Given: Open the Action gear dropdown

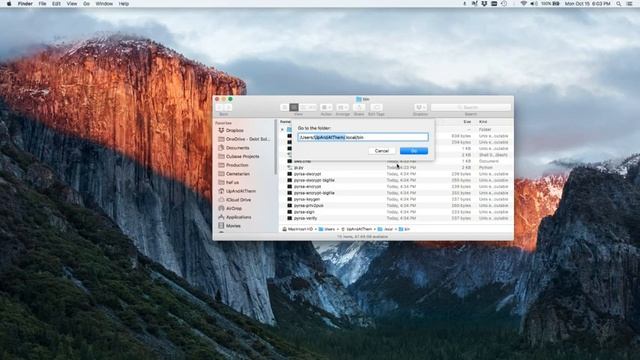Looking at the screenshot, I should [326, 107].
